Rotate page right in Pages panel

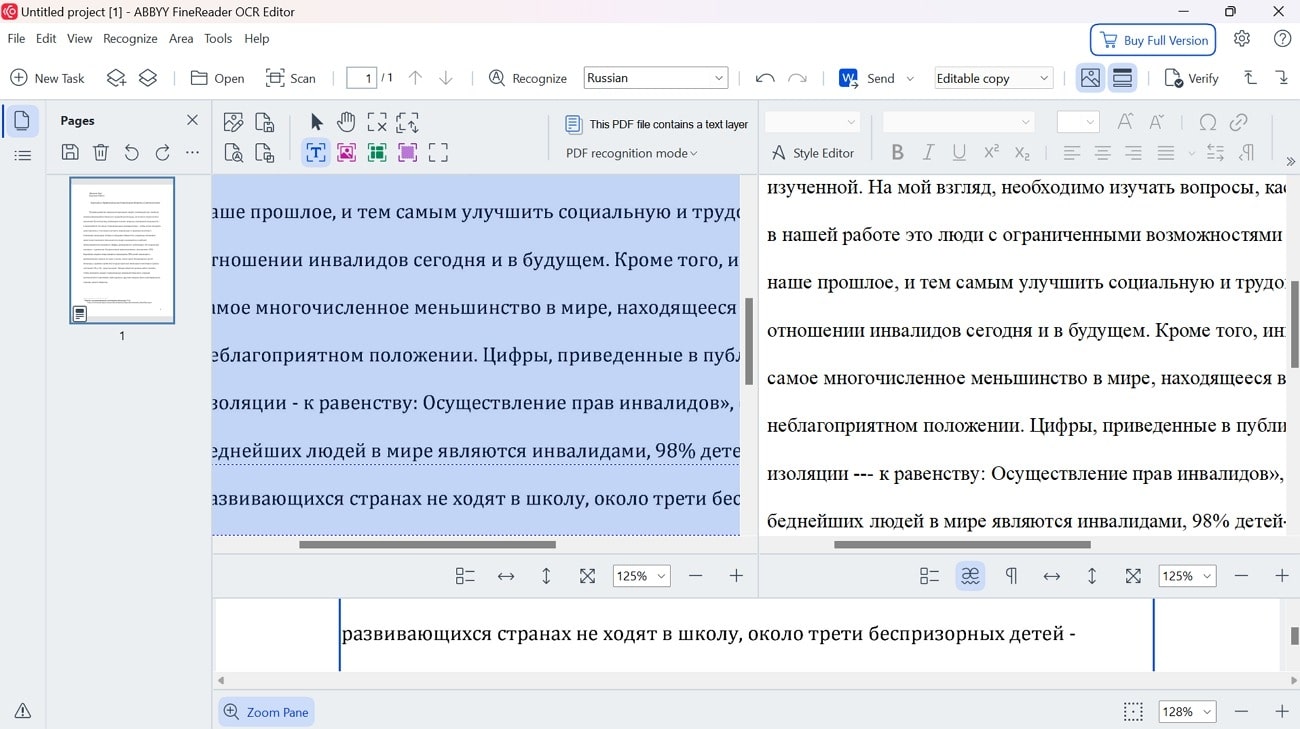tap(162, 152)
